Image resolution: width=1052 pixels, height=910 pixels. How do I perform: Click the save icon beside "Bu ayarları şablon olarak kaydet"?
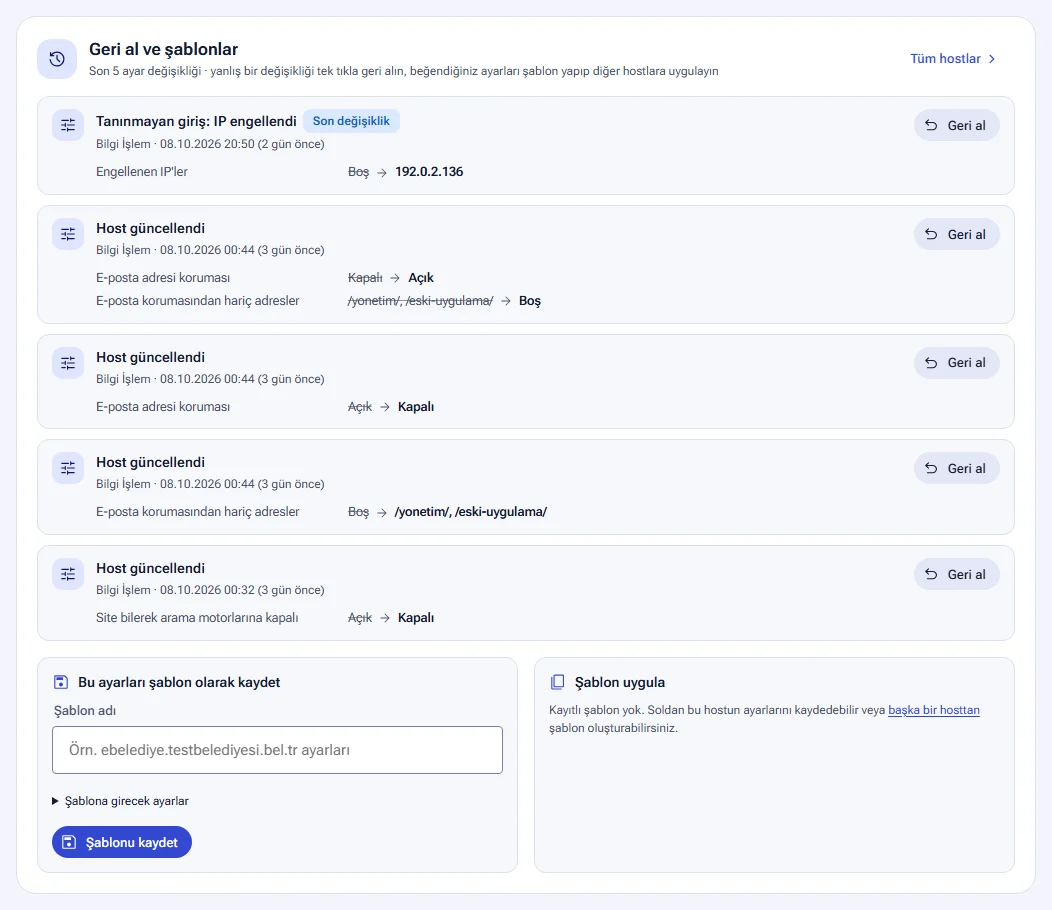pos(60,682)
